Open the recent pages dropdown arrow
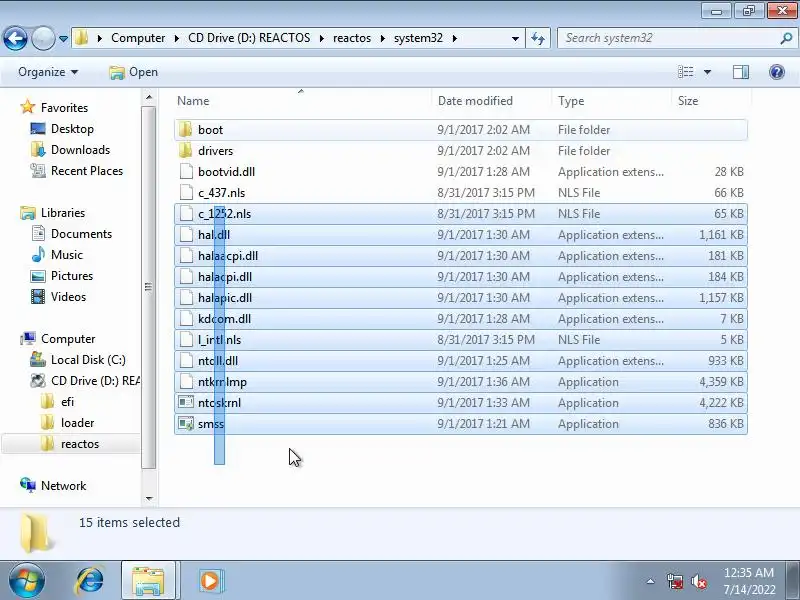800x600 pixels. [63, 39]
